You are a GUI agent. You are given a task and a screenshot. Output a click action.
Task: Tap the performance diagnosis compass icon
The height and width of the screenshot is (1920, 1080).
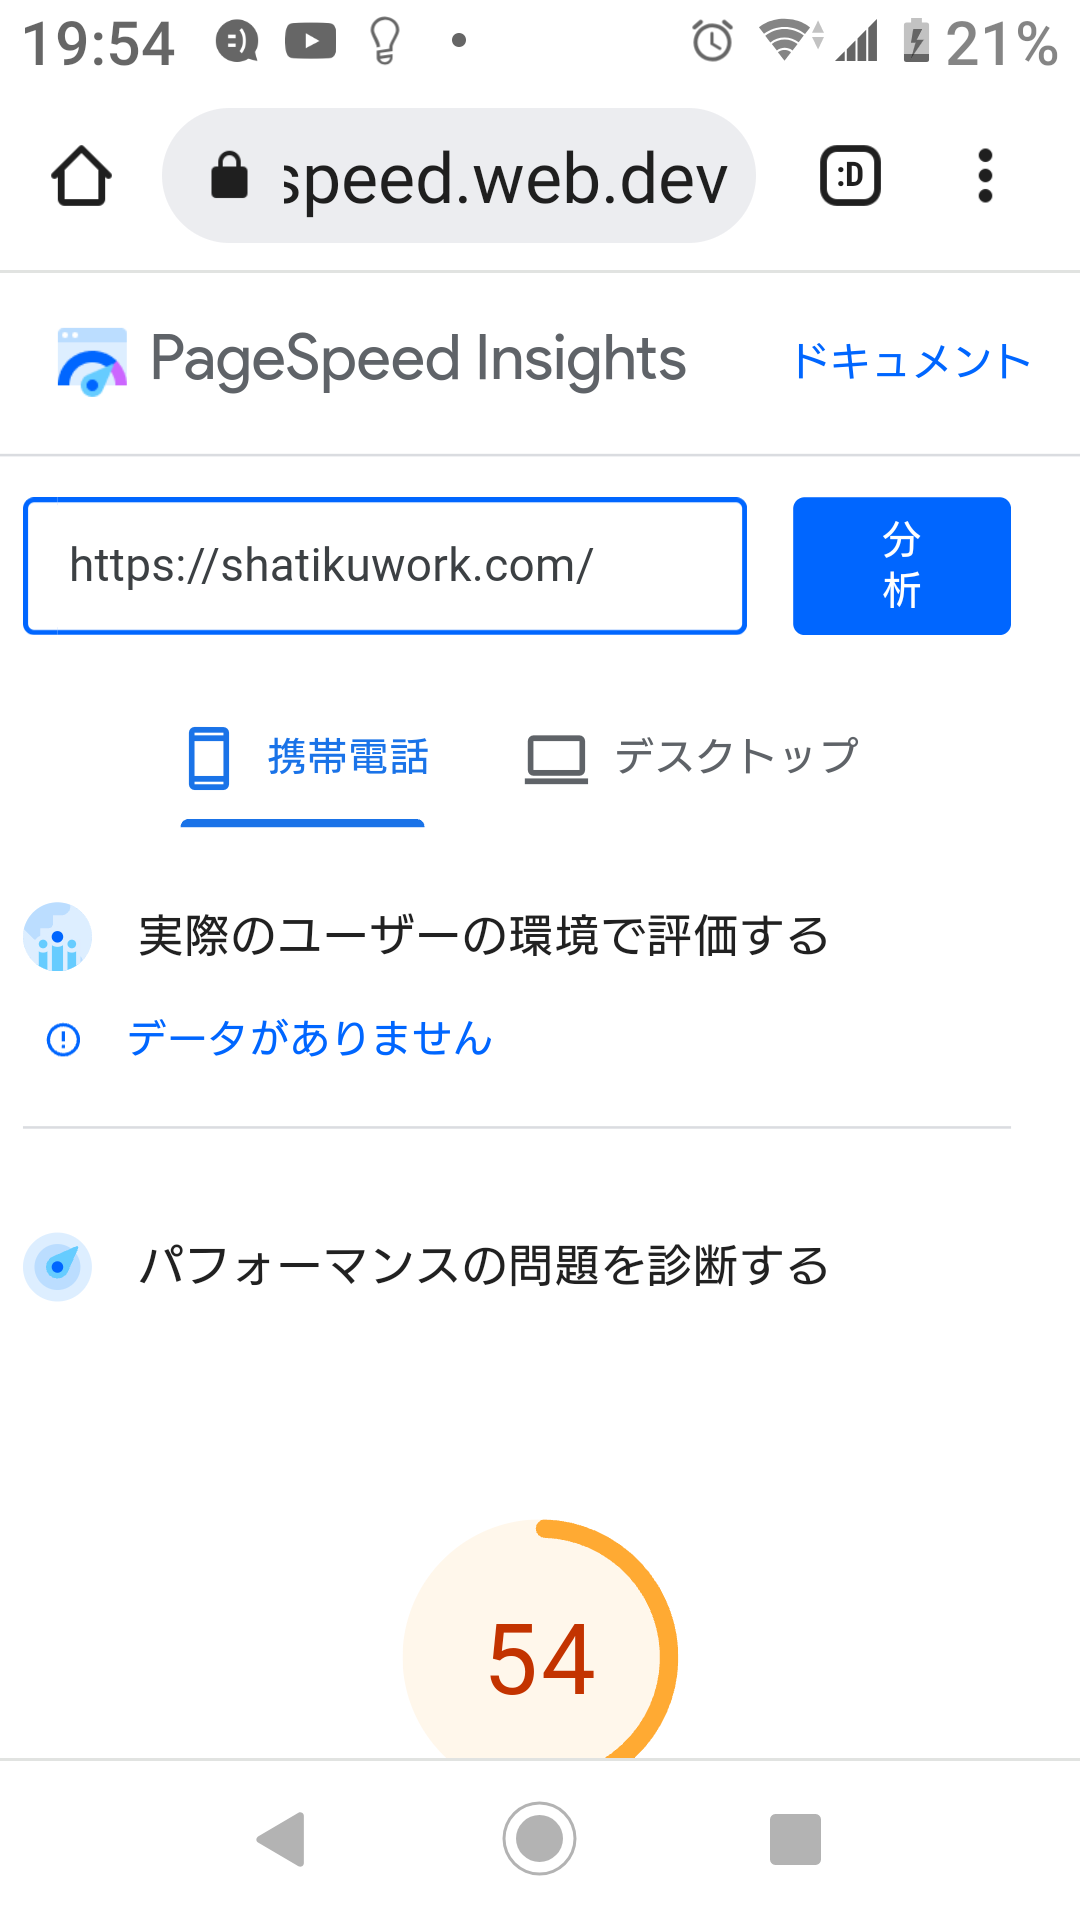(x=58, y=1267)
